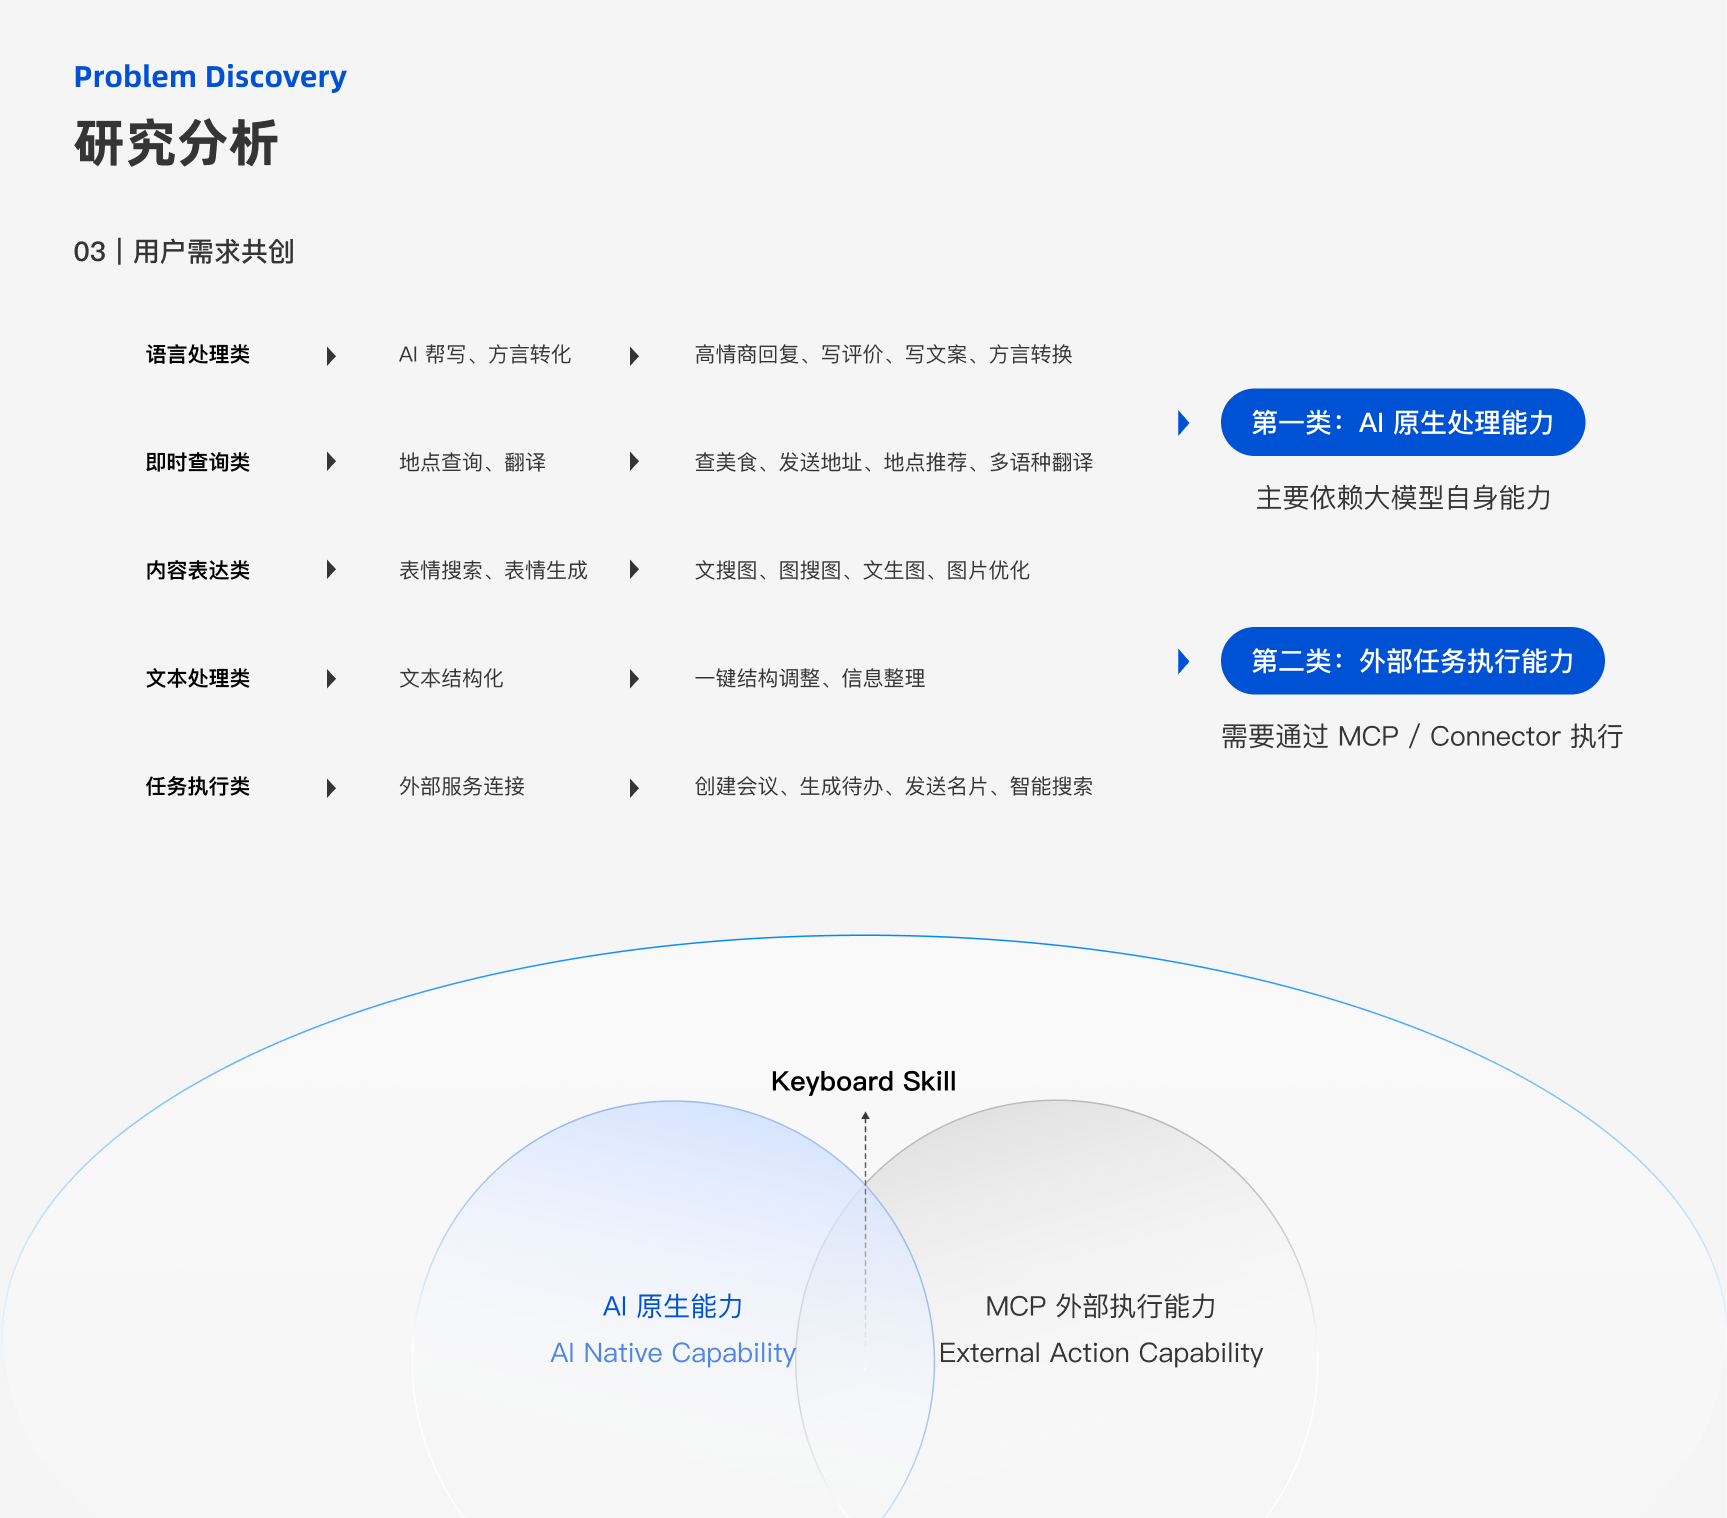The image size is (1727, 1518).
Task: Select the Problem Discovery heading
Action: [210, 77]
